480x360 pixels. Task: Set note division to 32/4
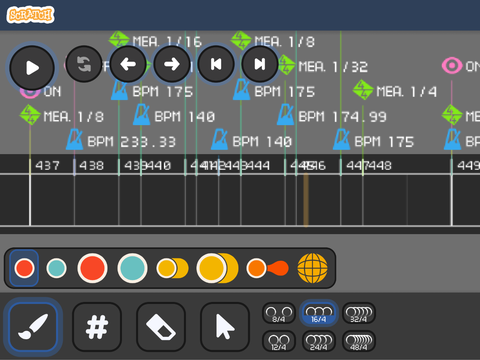coord(359,313)
